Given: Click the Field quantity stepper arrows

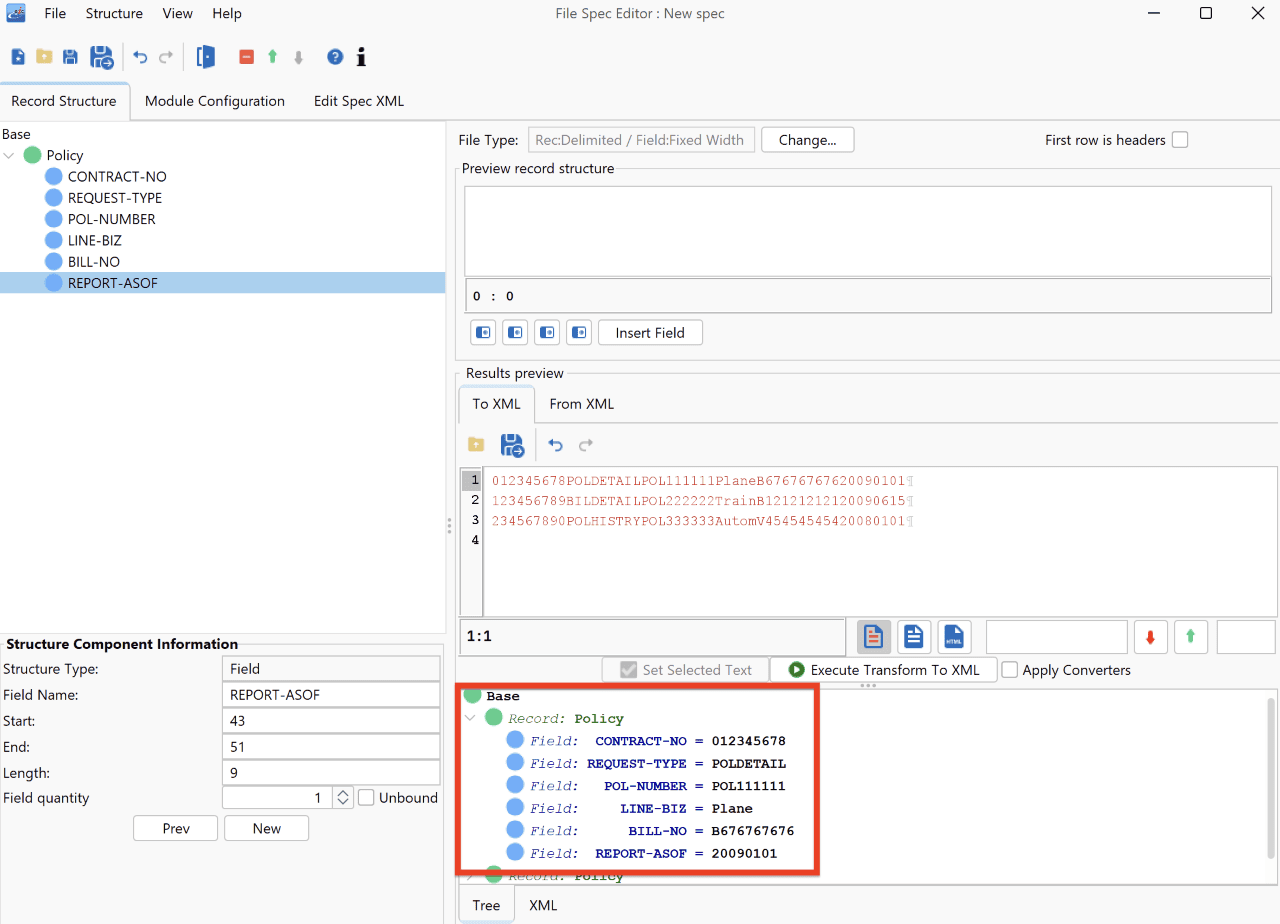Looking at the screenshot, I should click(x=343, y=797).
